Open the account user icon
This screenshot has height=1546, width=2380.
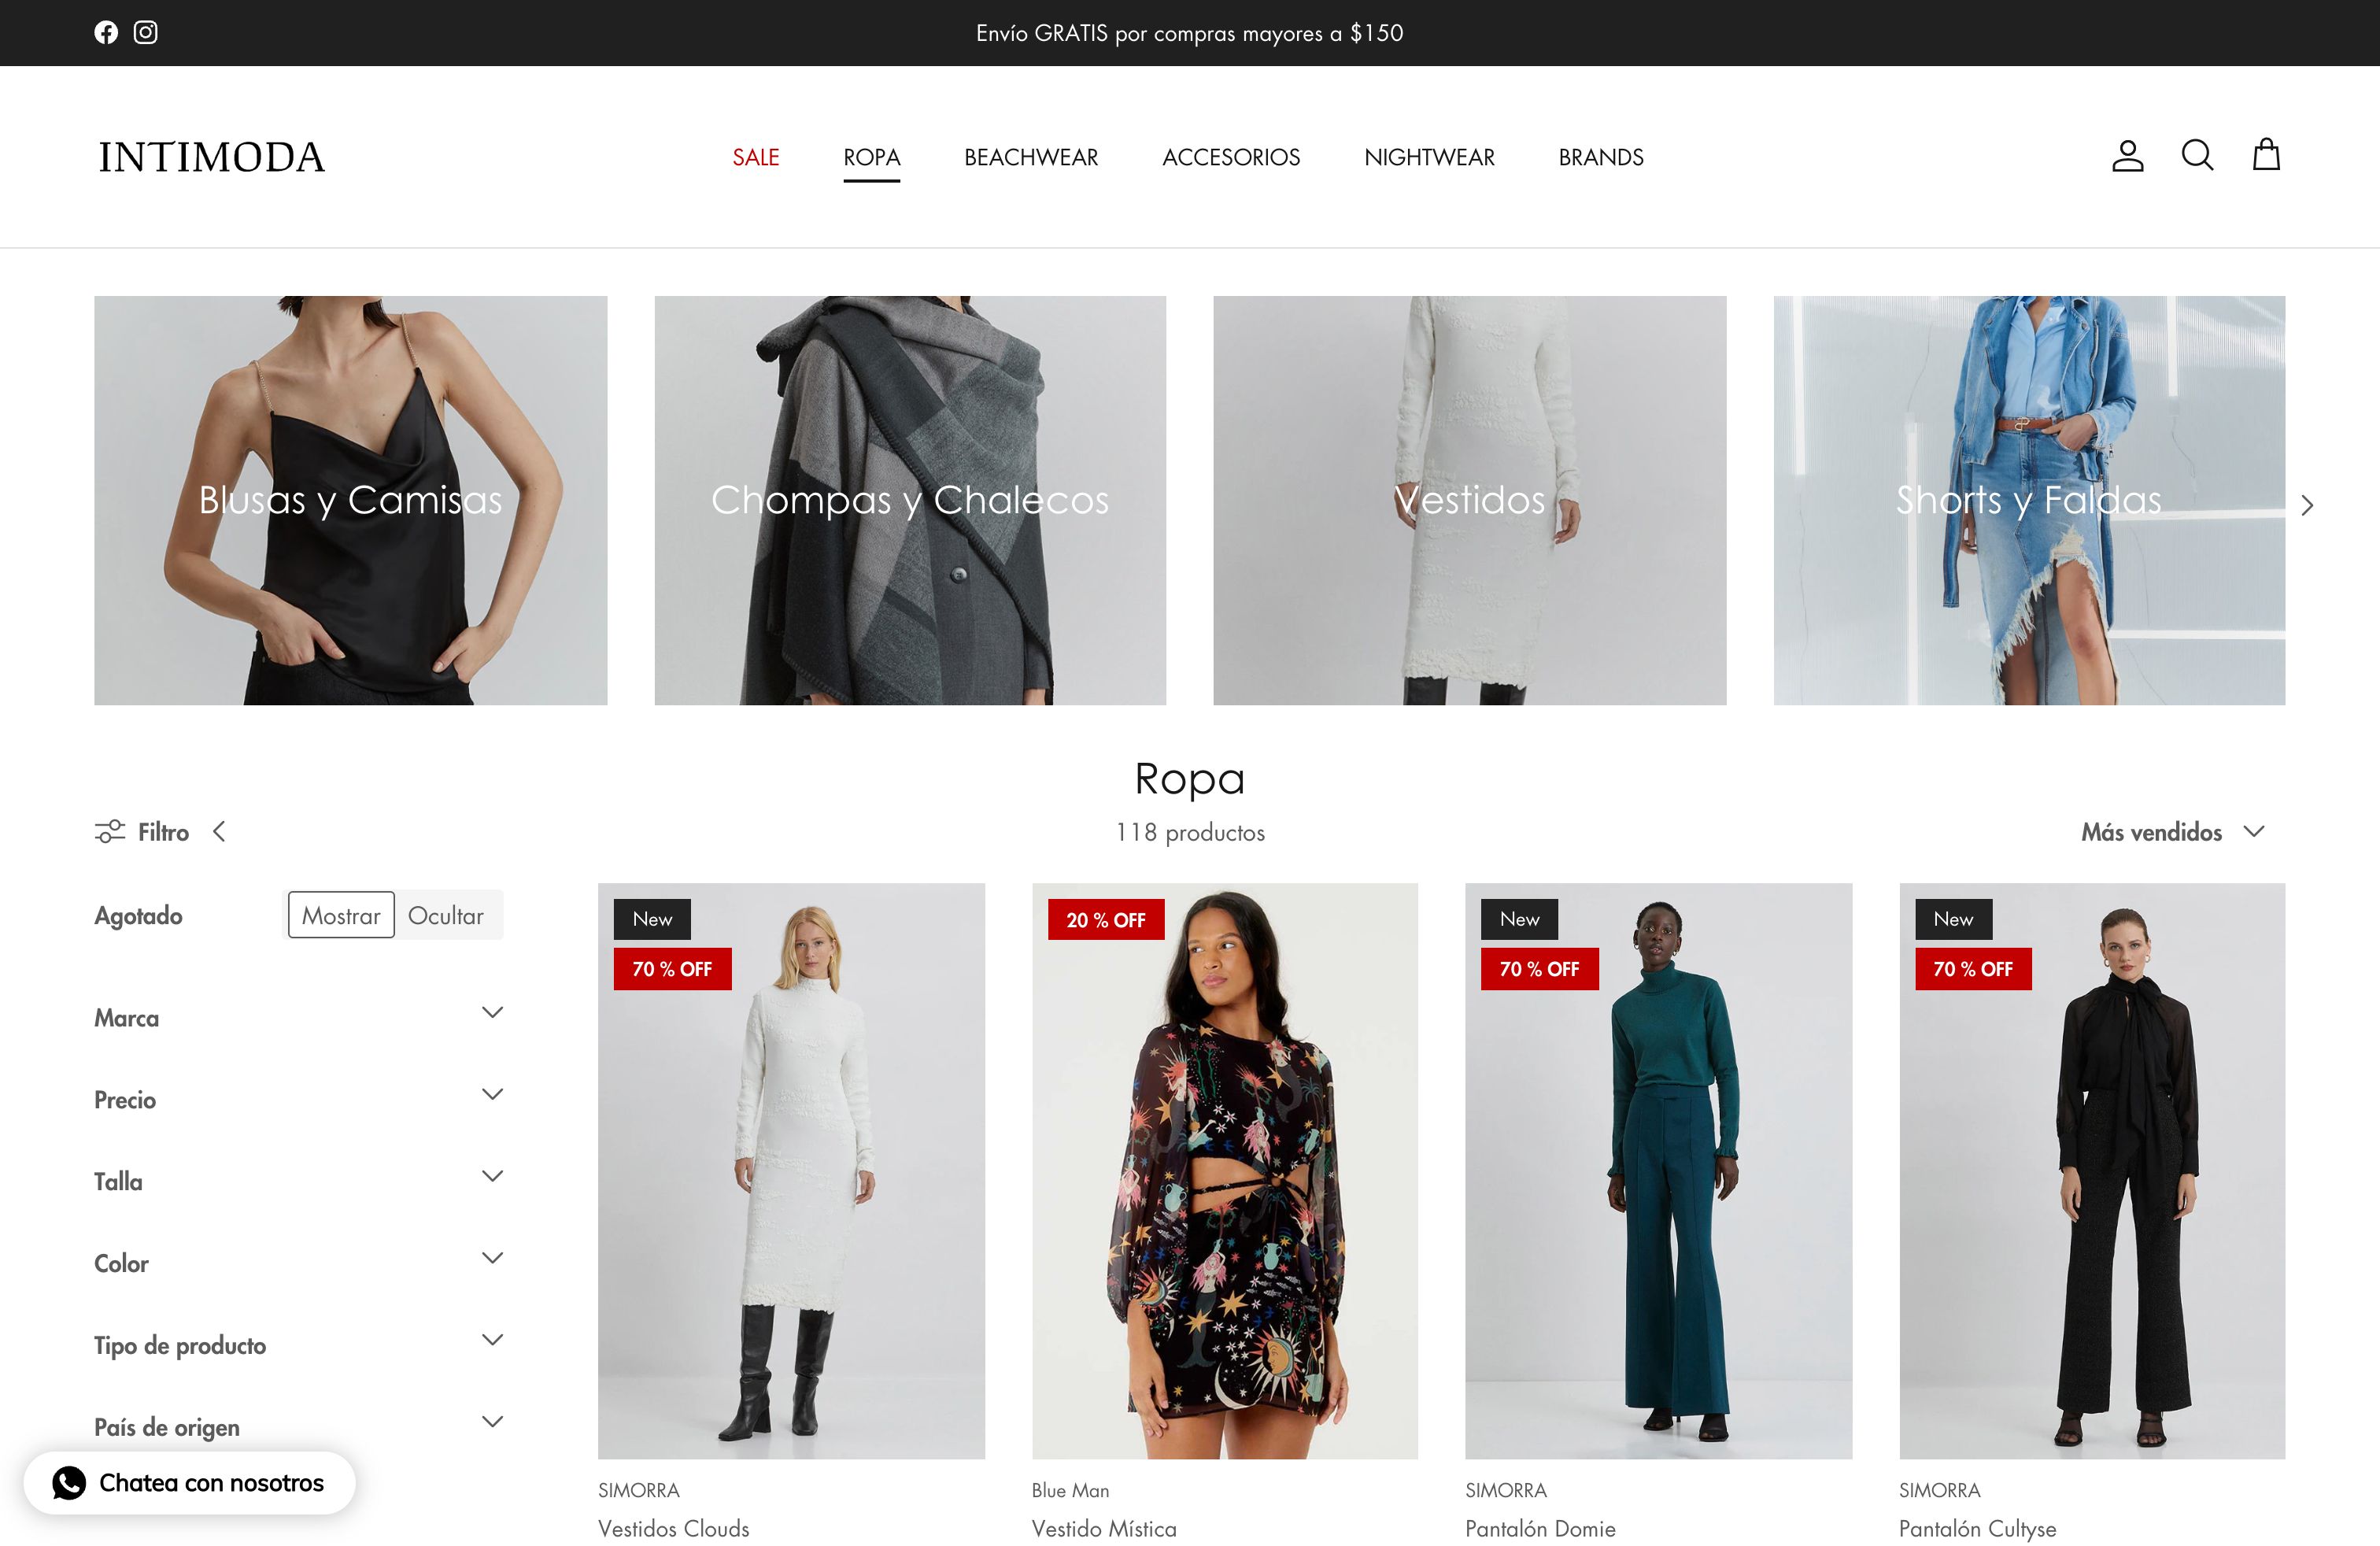pyautogui.click(x=2127, y=156)
